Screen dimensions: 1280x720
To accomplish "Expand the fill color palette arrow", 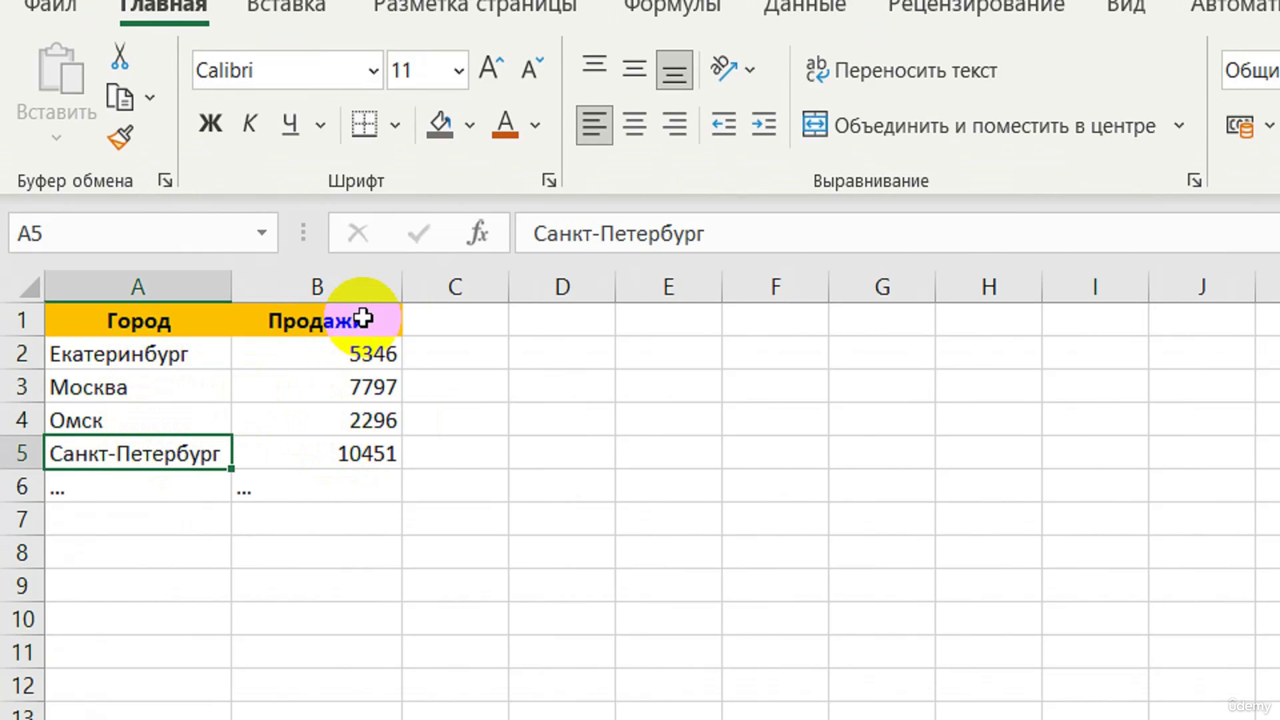I will (470, 126).
